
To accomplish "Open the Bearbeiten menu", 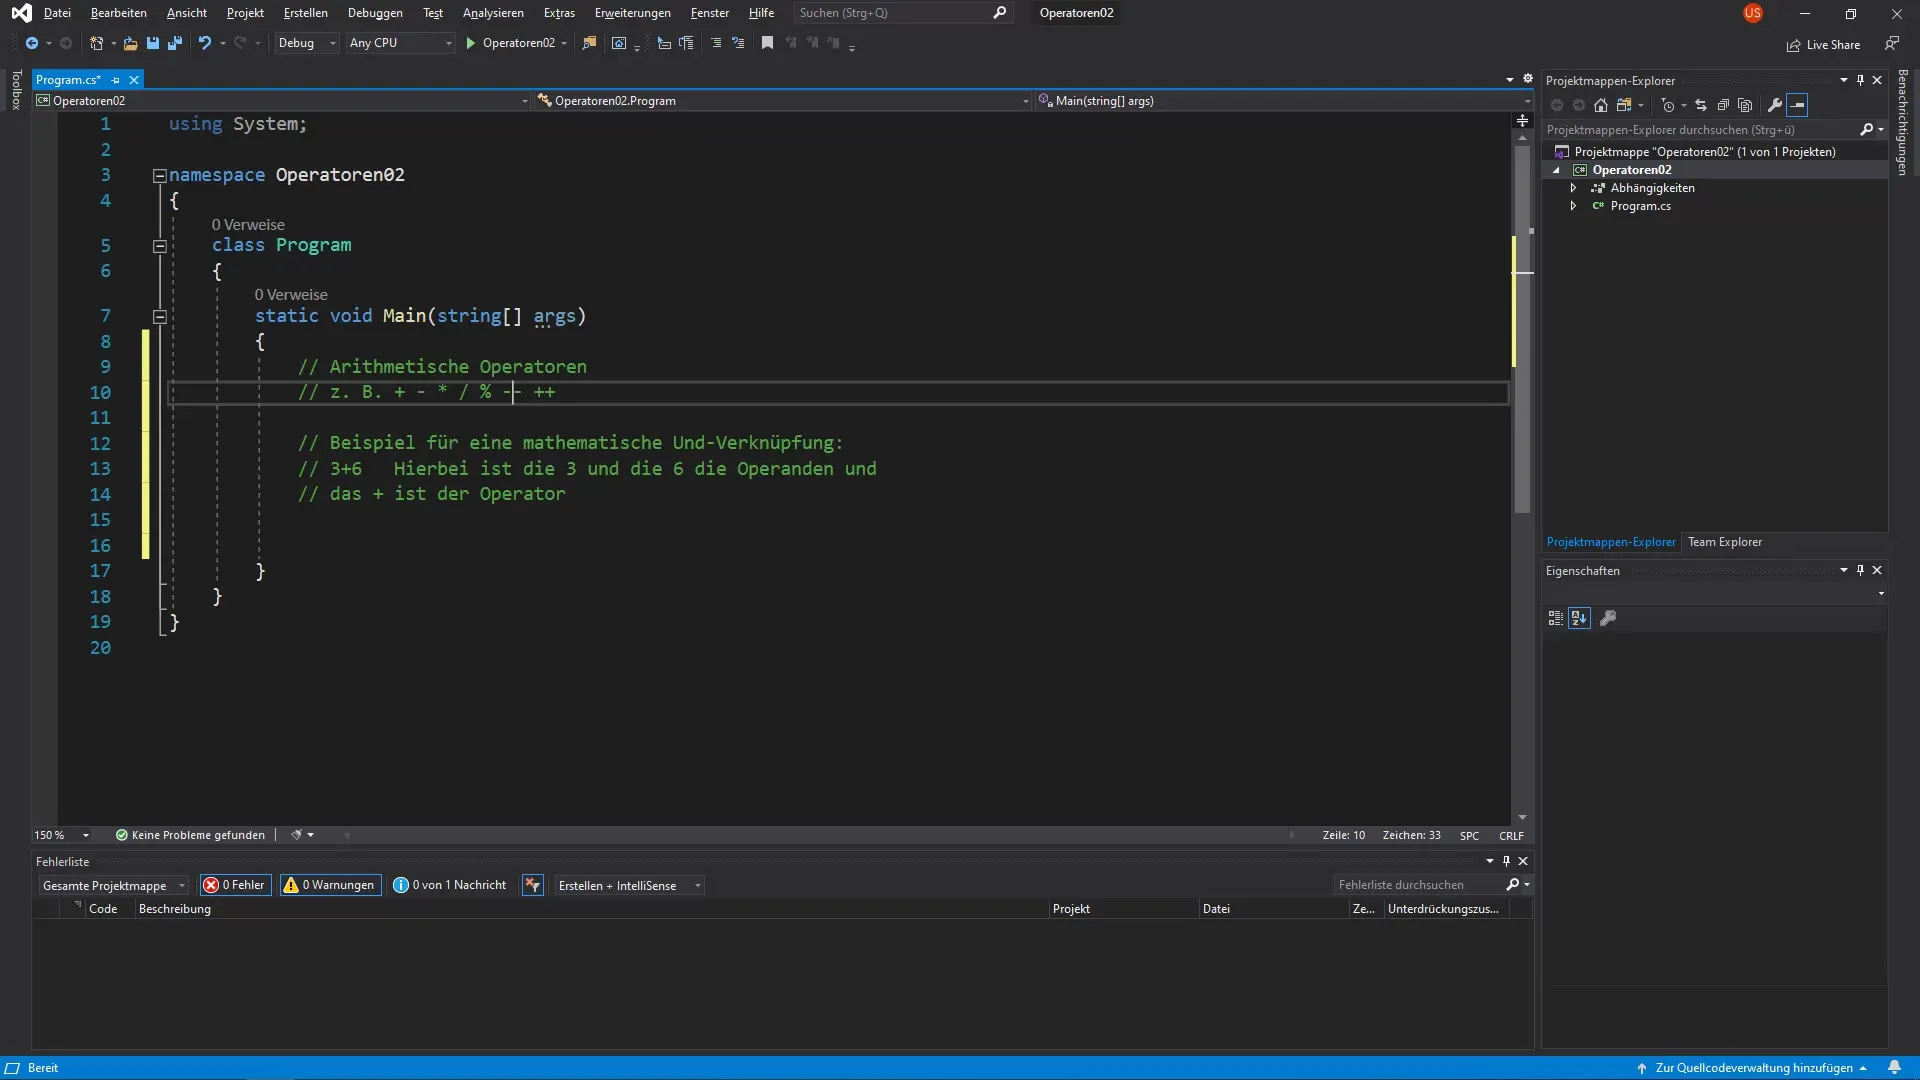I will point(118,13).
